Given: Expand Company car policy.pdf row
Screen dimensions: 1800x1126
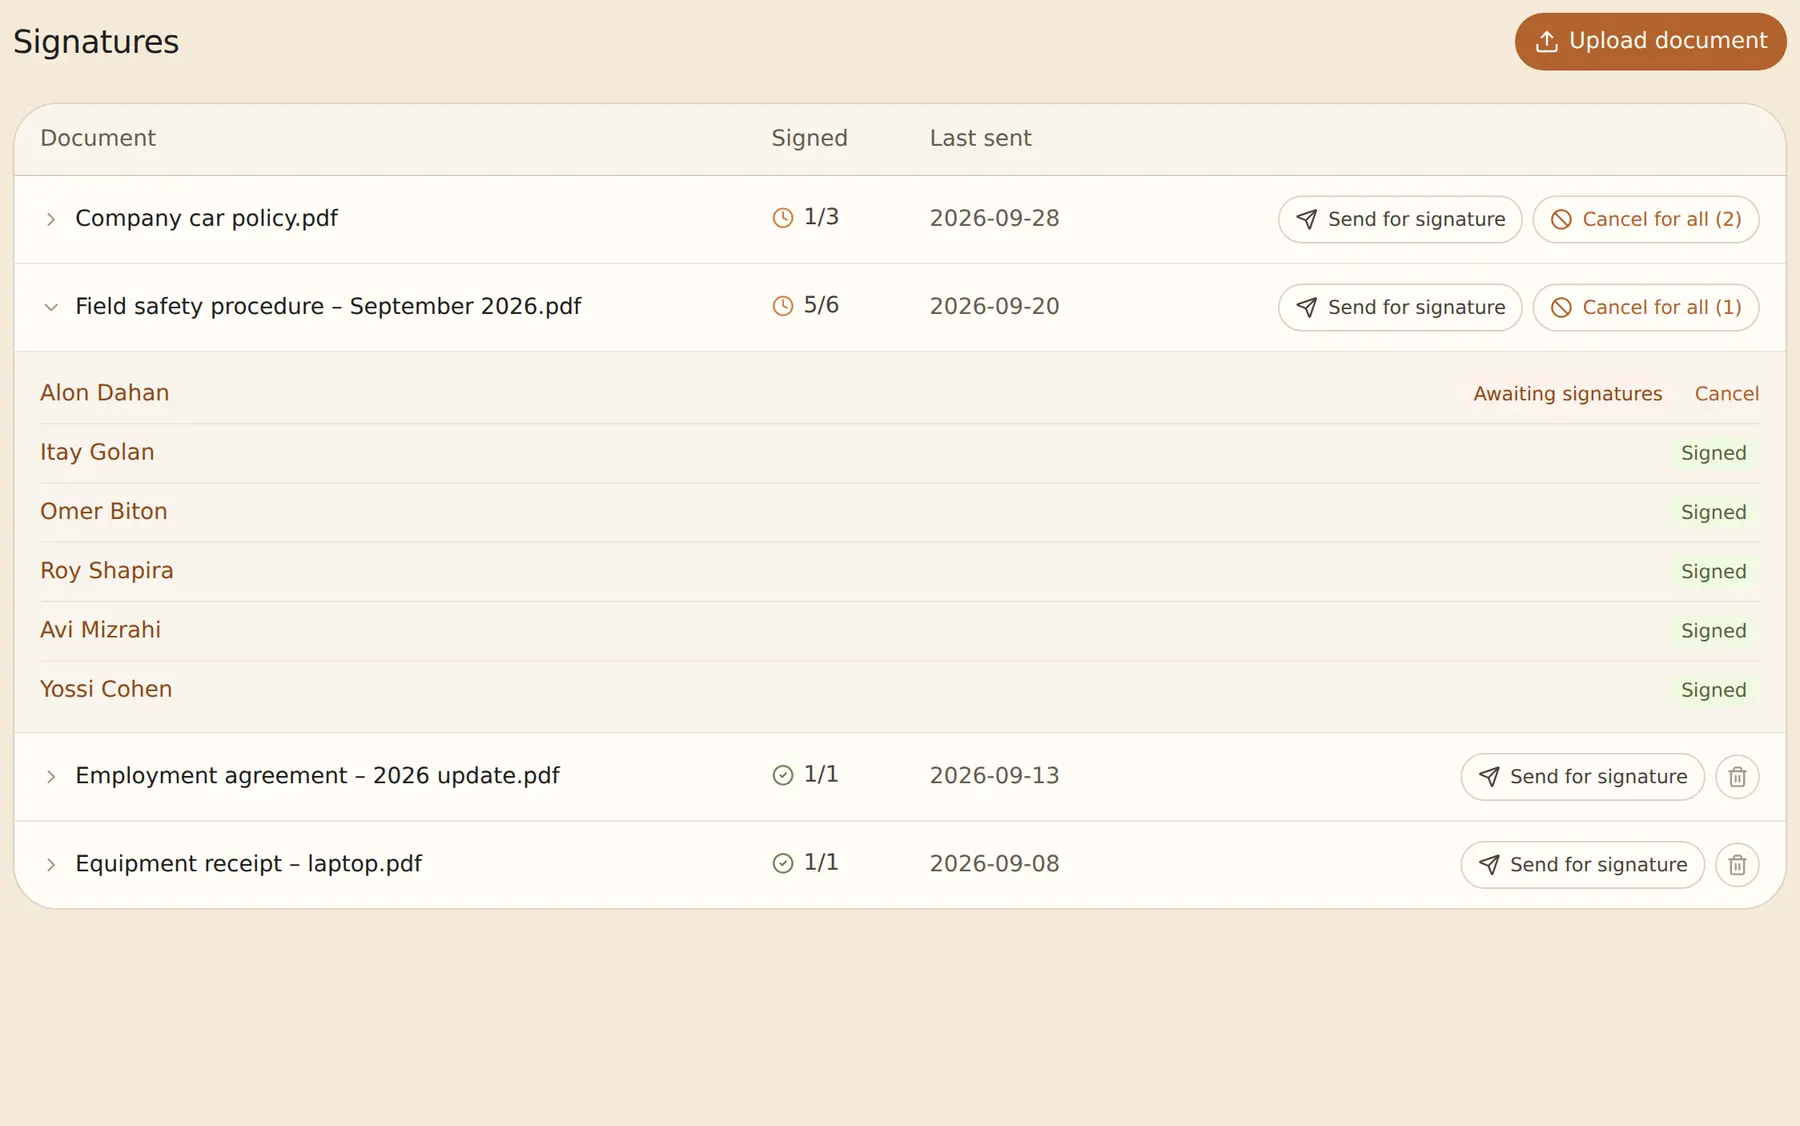Looking at the screenshot, I should [51, 219].
